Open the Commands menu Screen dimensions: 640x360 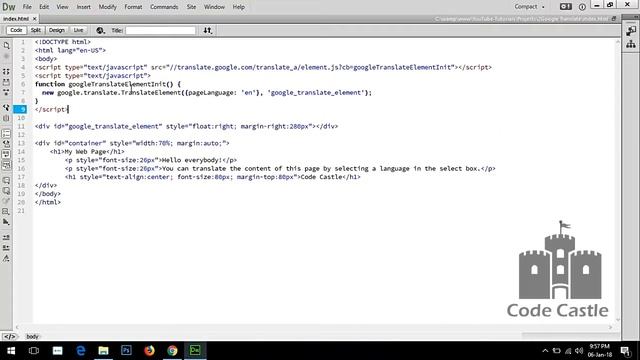tap(164, 7)
